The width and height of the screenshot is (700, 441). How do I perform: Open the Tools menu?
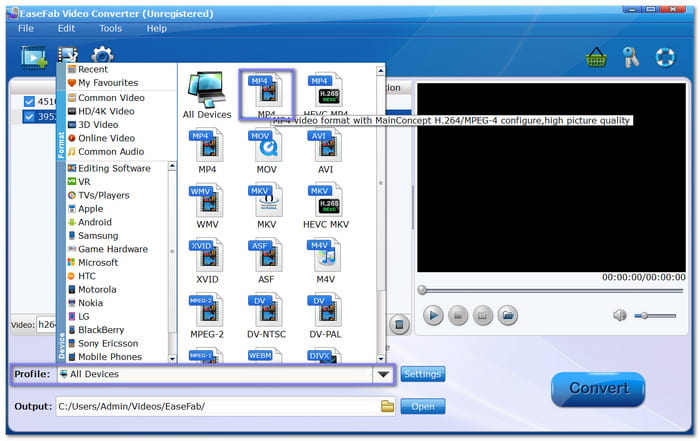tap(110, 28)
